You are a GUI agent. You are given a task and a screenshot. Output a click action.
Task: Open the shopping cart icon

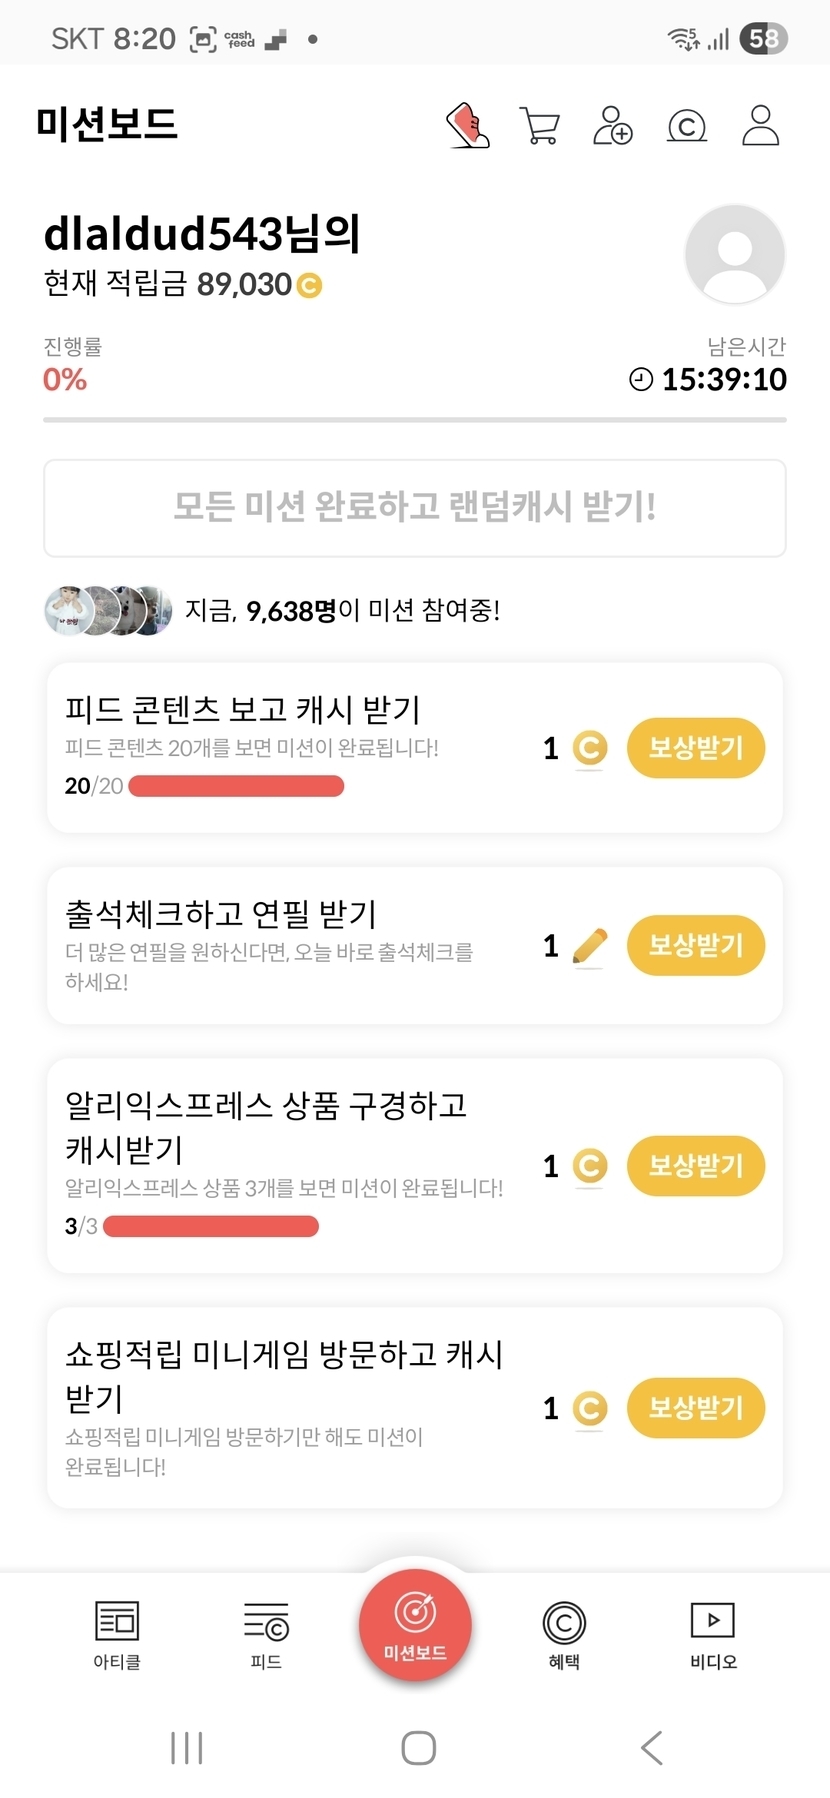coord(540,126)
